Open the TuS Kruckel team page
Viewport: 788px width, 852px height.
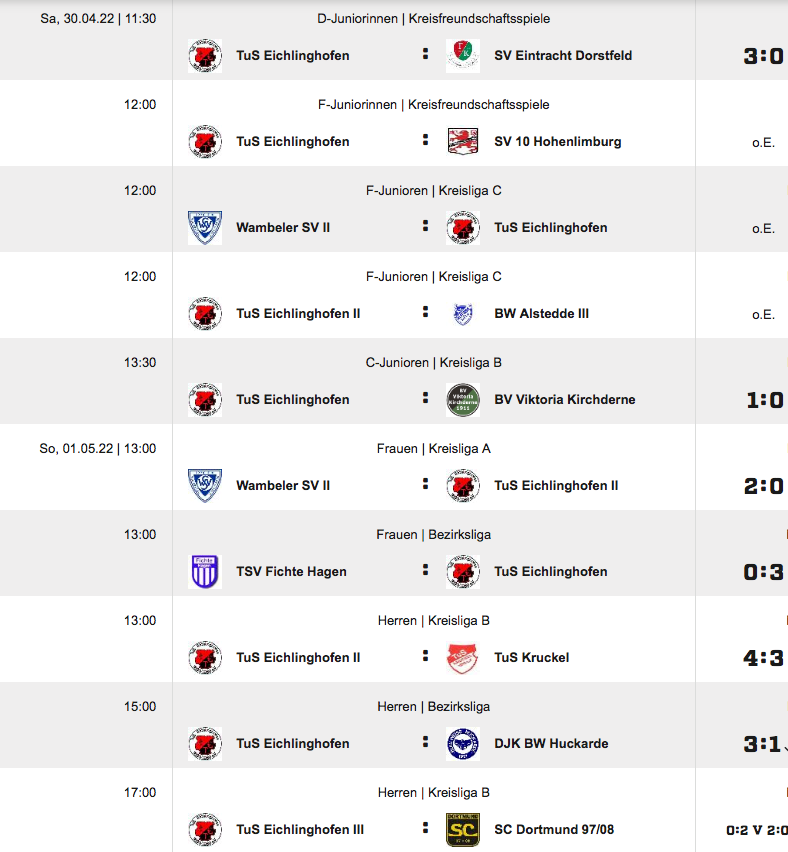pos(531,657)
